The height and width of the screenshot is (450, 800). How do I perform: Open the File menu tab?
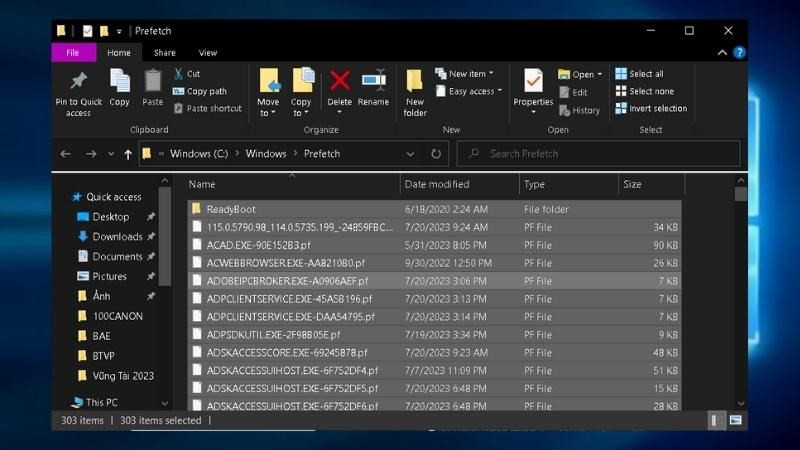tap(73, 53)
